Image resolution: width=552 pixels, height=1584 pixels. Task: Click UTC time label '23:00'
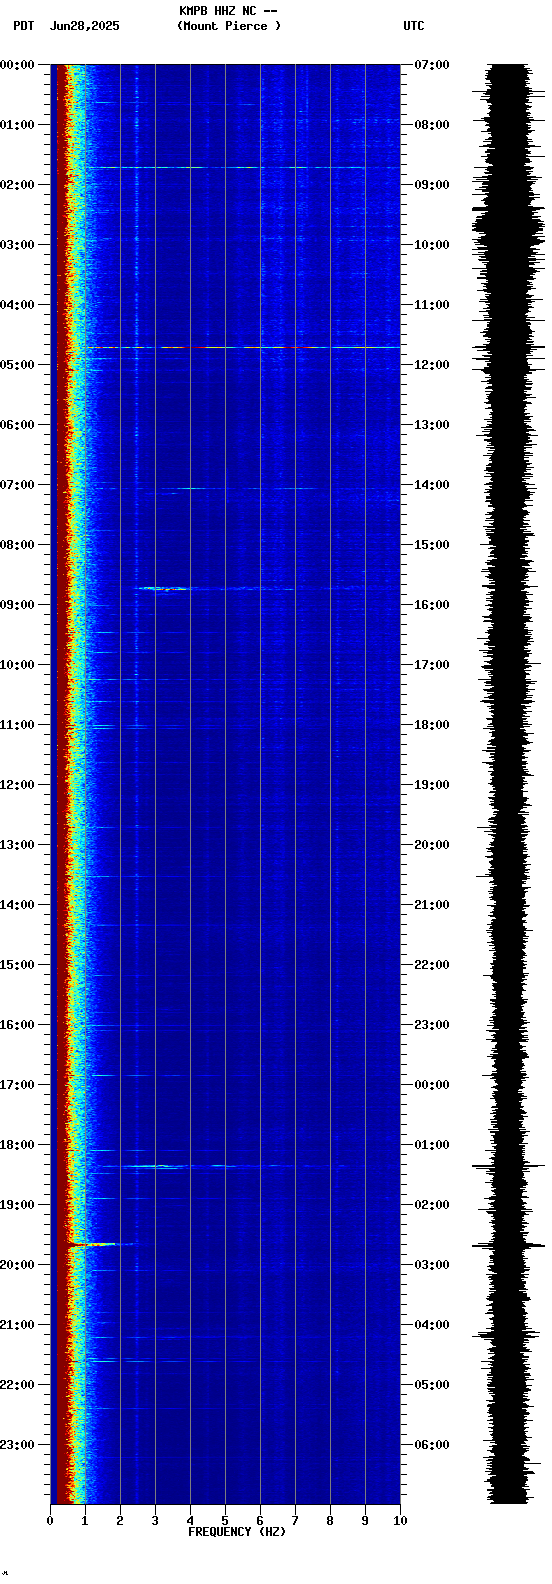(432, 1025)
